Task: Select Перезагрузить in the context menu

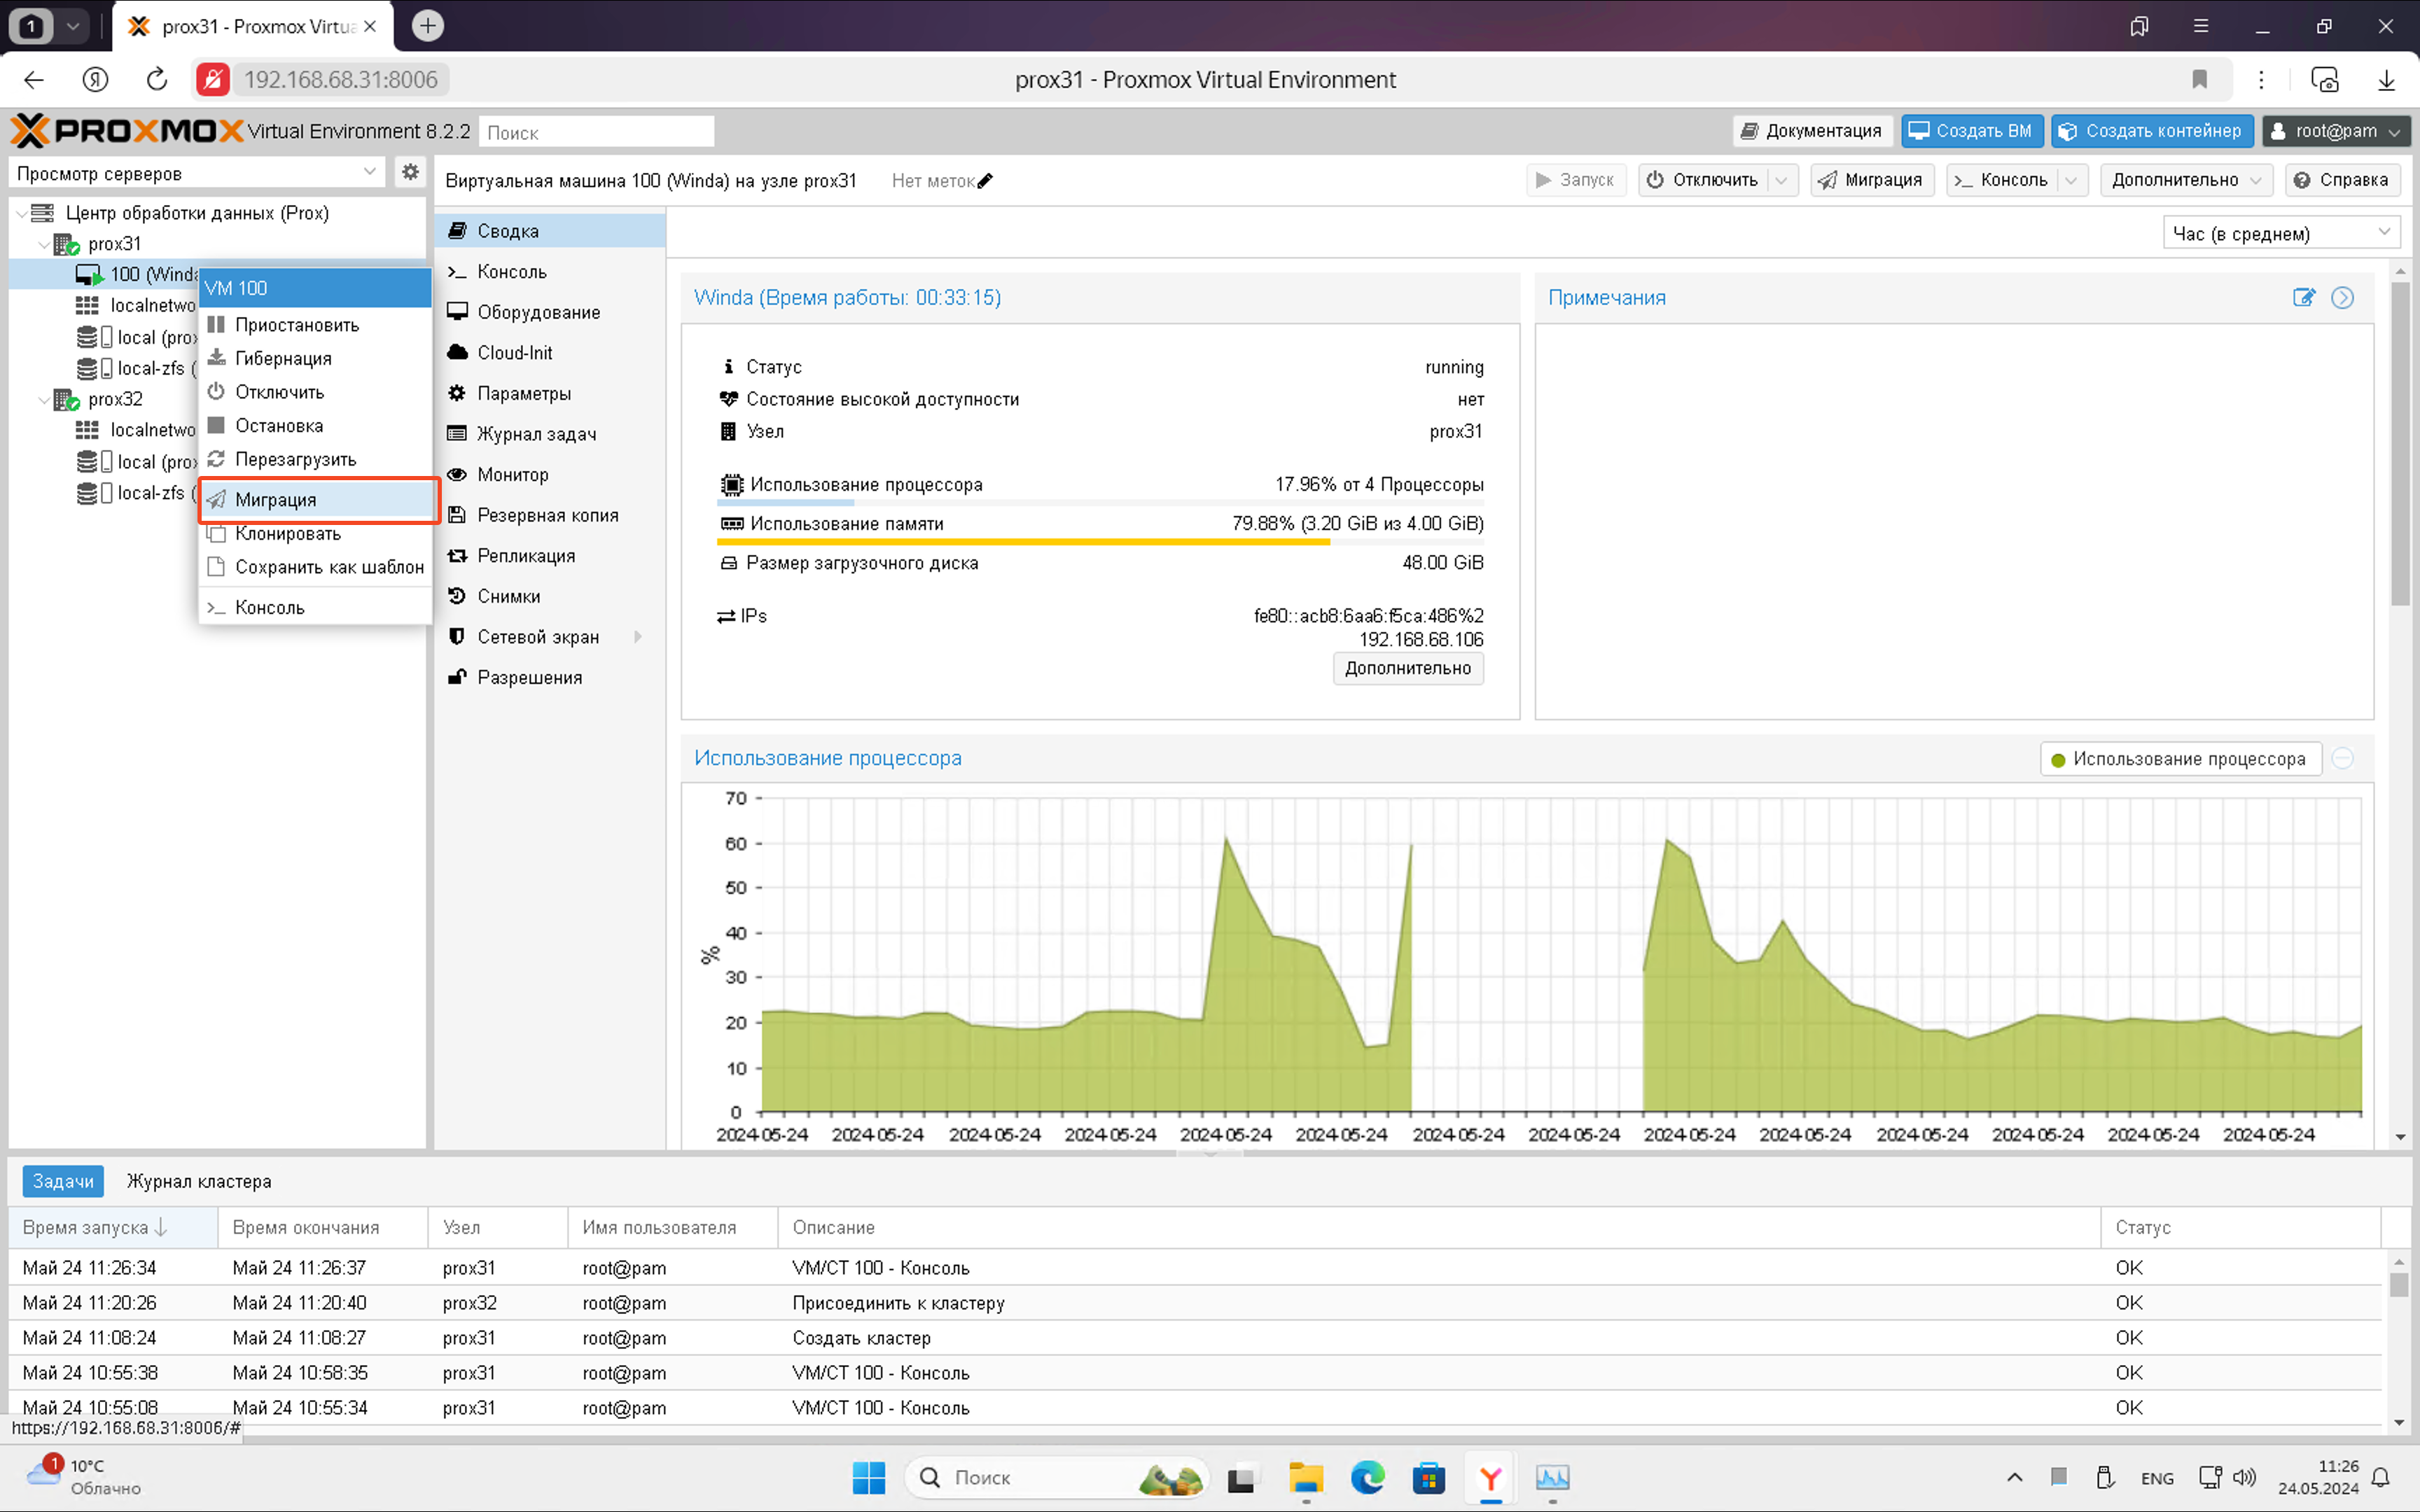Action: pyautogui.click(x=316, y=460)
